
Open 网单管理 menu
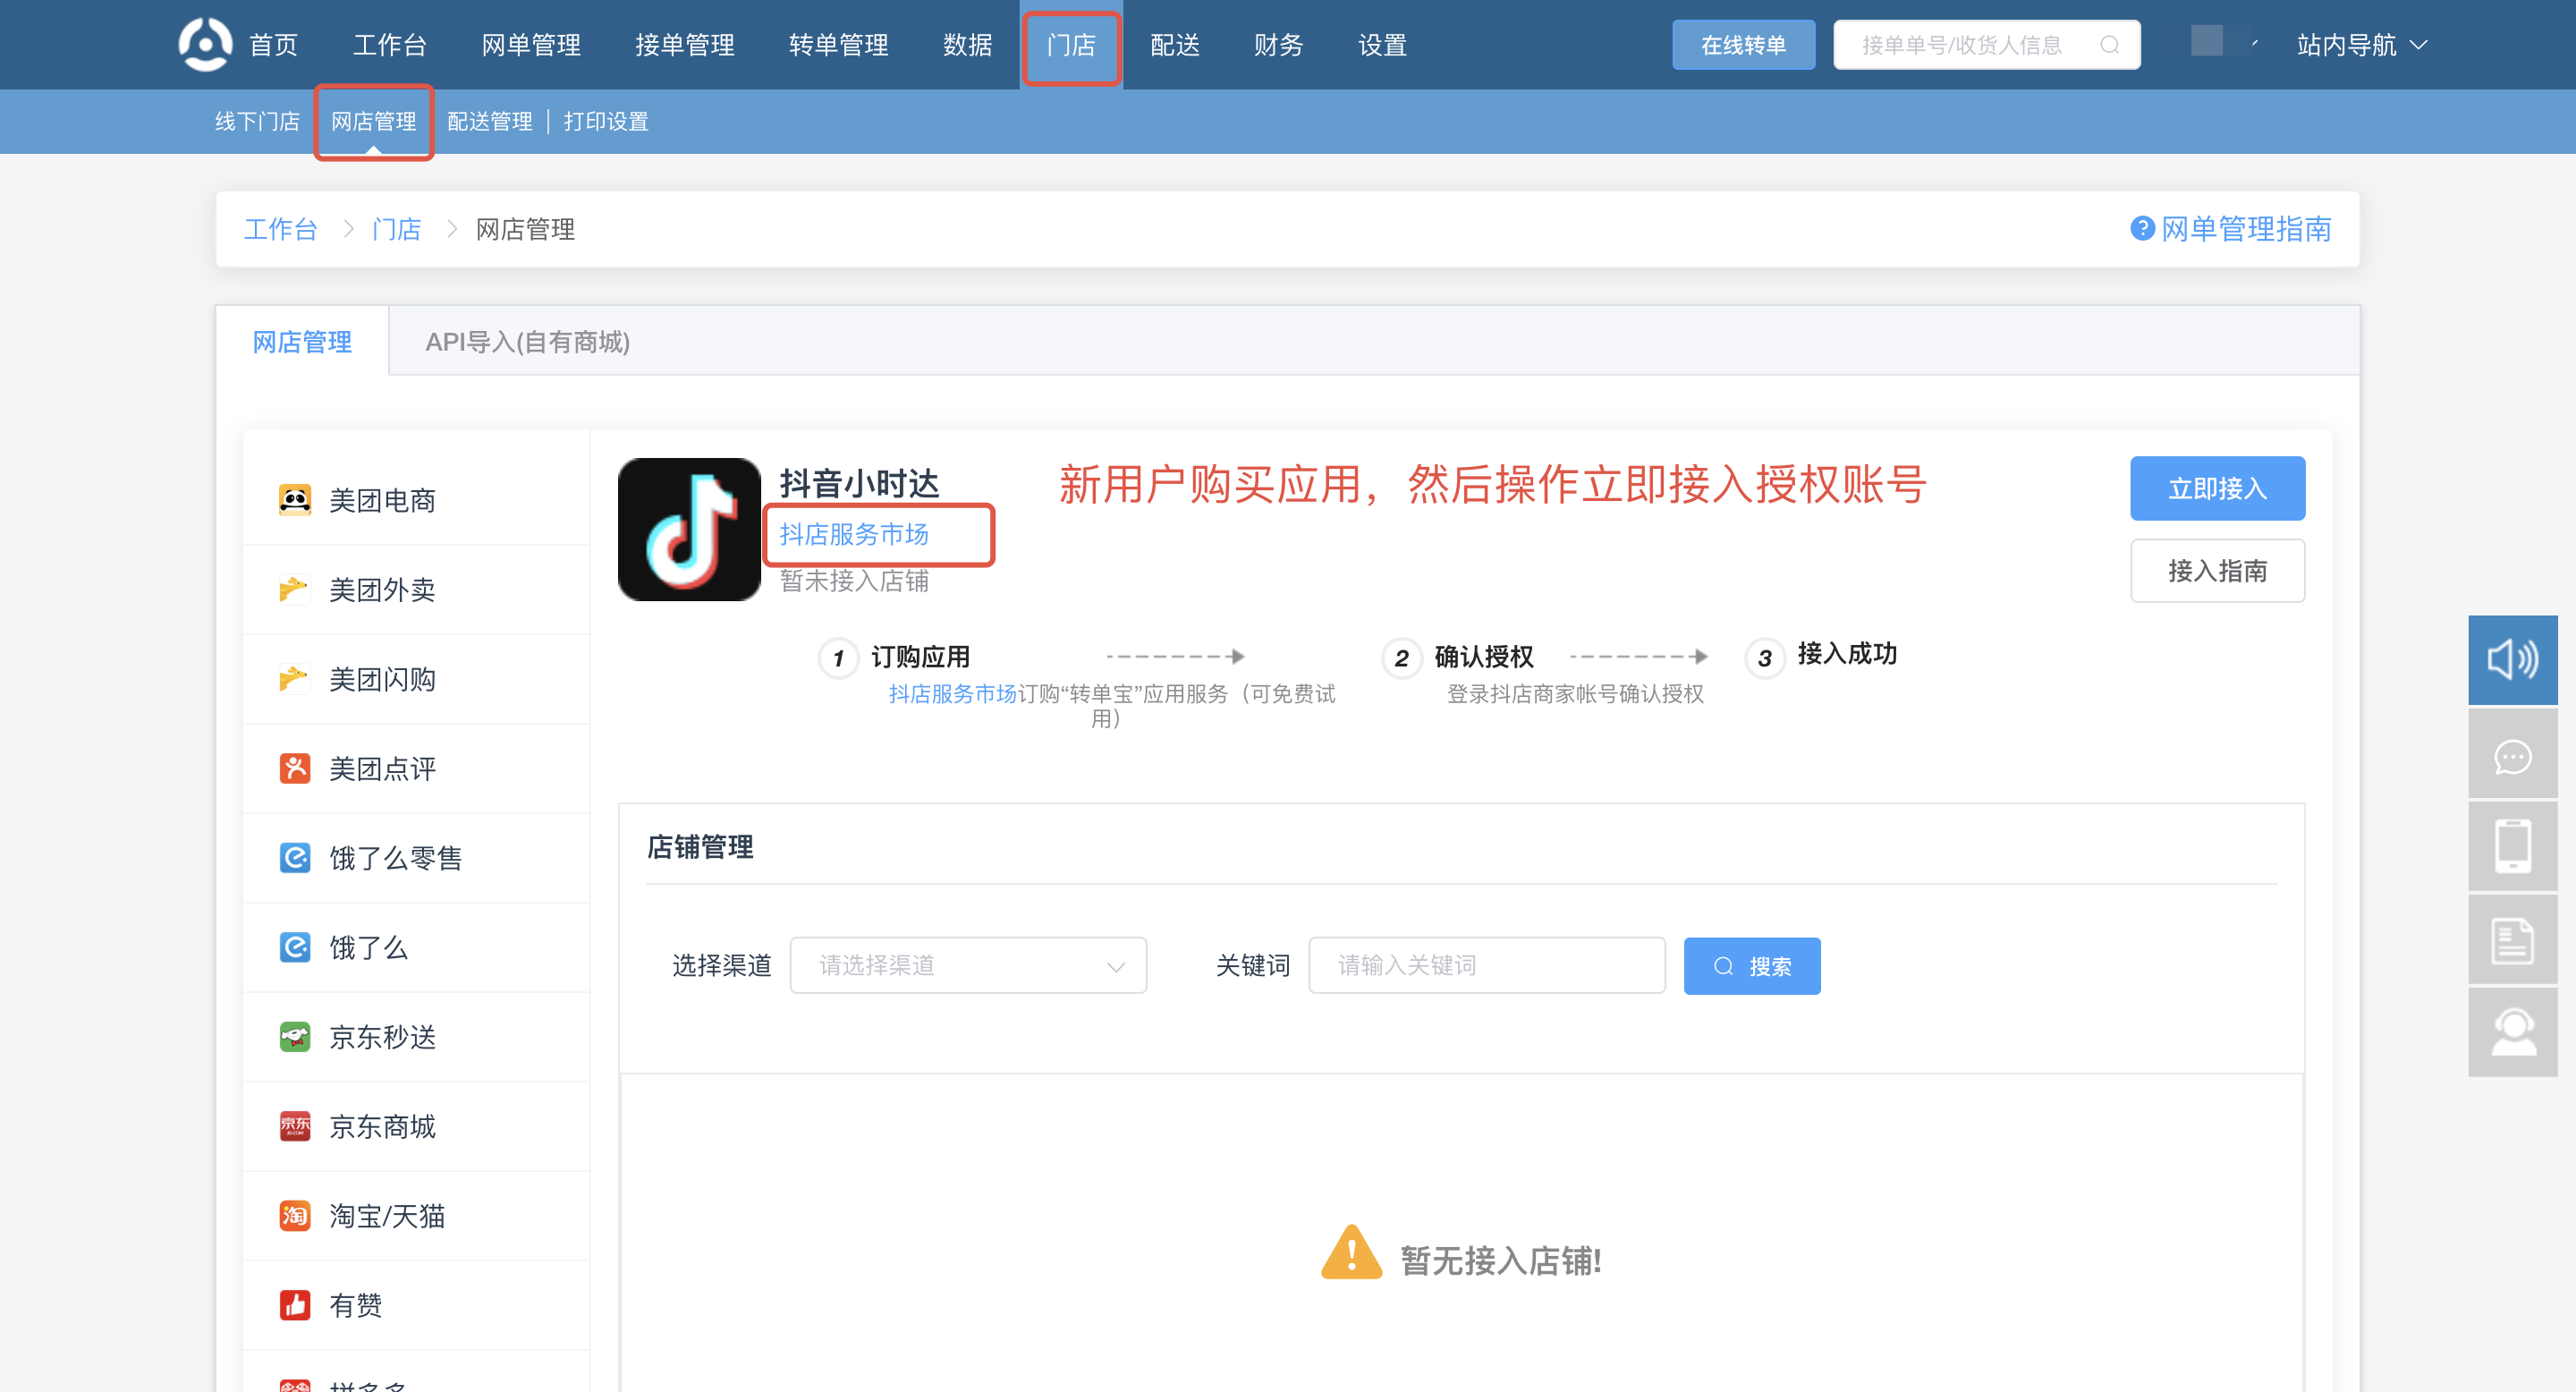tap(531, 45)
